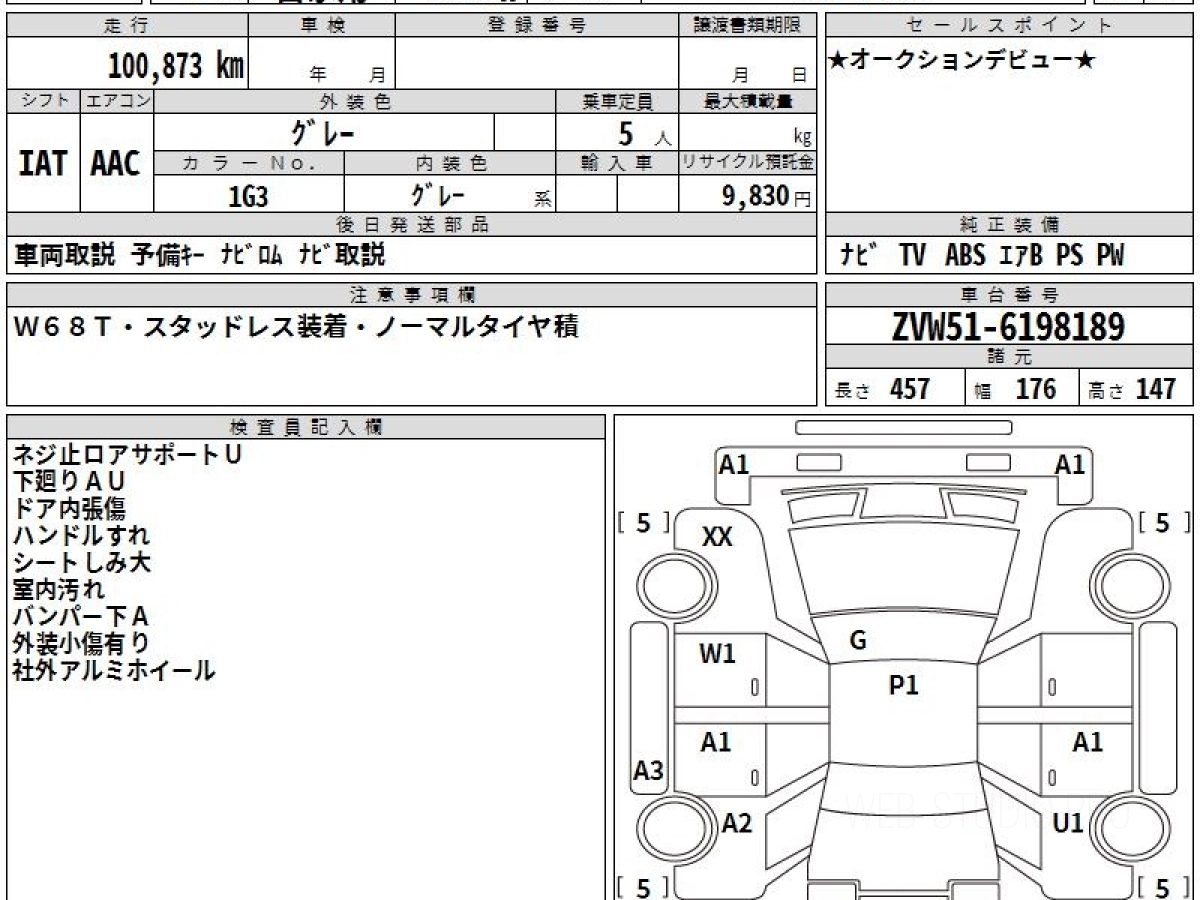Image resolution: width=1200 pixels, height=900 pixels.
Task: Click the 走行 column header
Action: [125, 26]
